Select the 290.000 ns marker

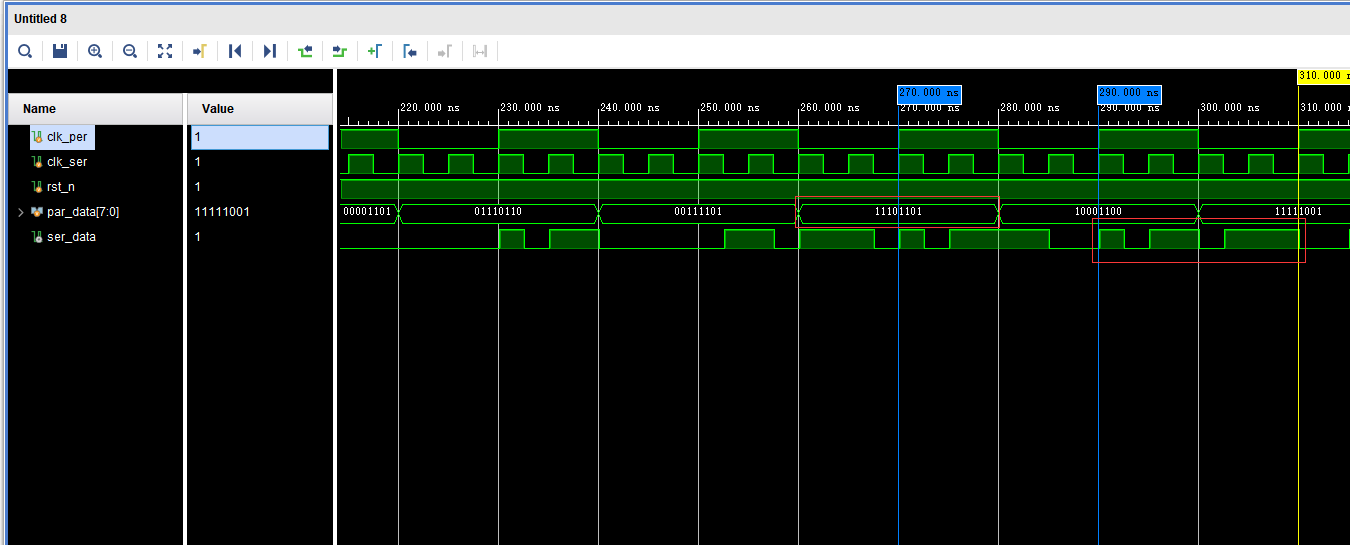click(1130, 93)
